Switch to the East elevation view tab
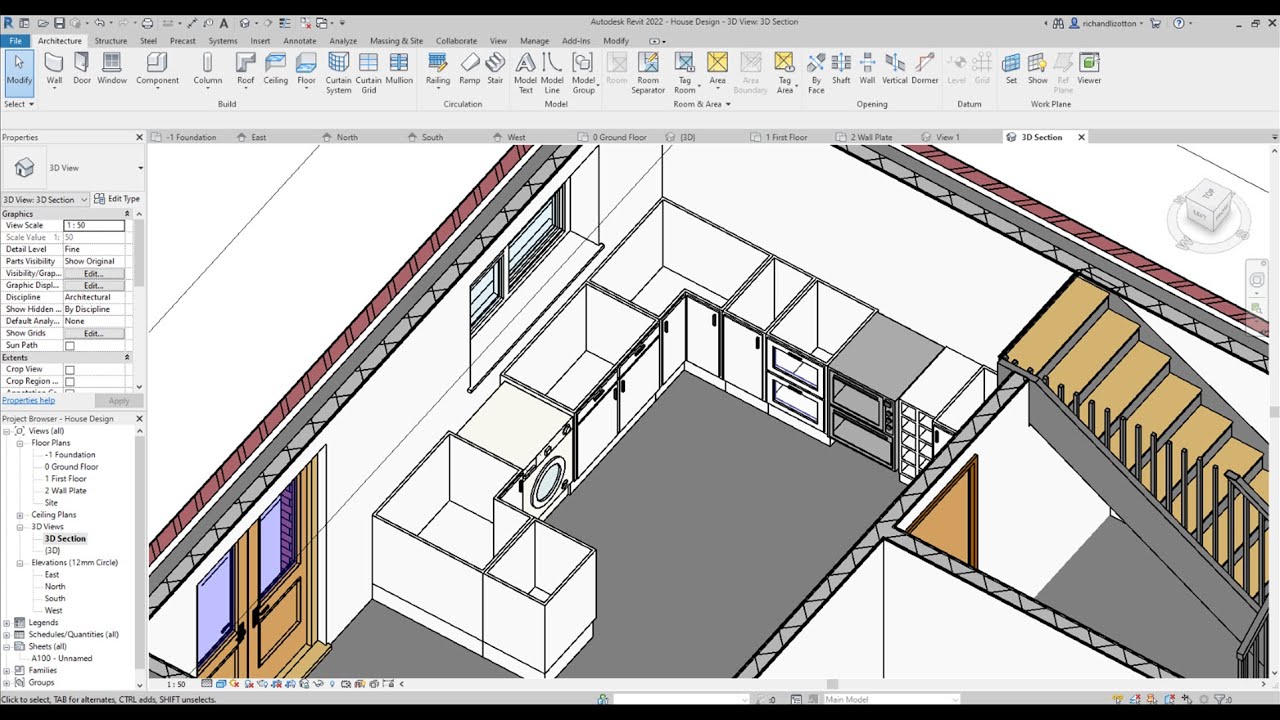 click(259, 137)
